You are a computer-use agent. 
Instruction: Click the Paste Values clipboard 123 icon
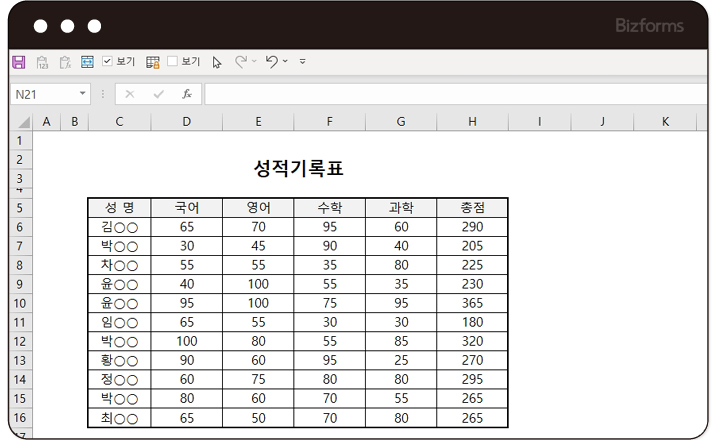coord(42,62)
